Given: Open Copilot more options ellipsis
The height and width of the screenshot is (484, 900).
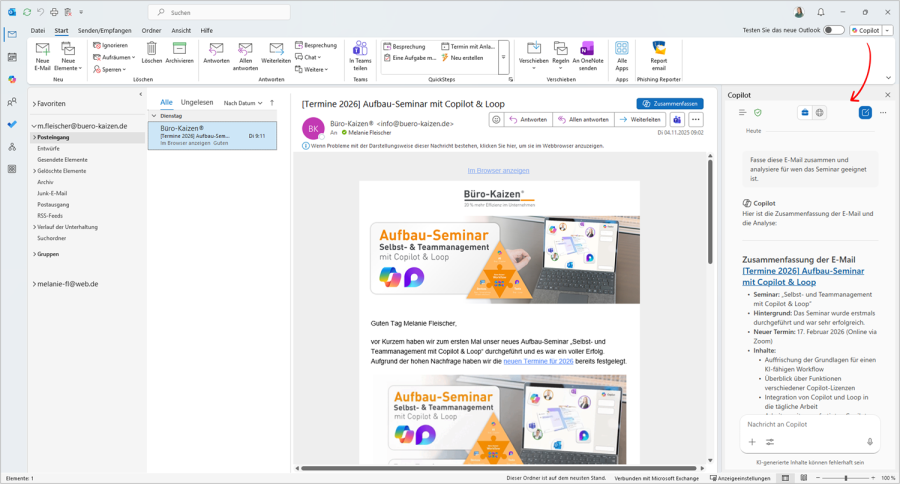Looking at the screenshot, I should tap(883, 113).
